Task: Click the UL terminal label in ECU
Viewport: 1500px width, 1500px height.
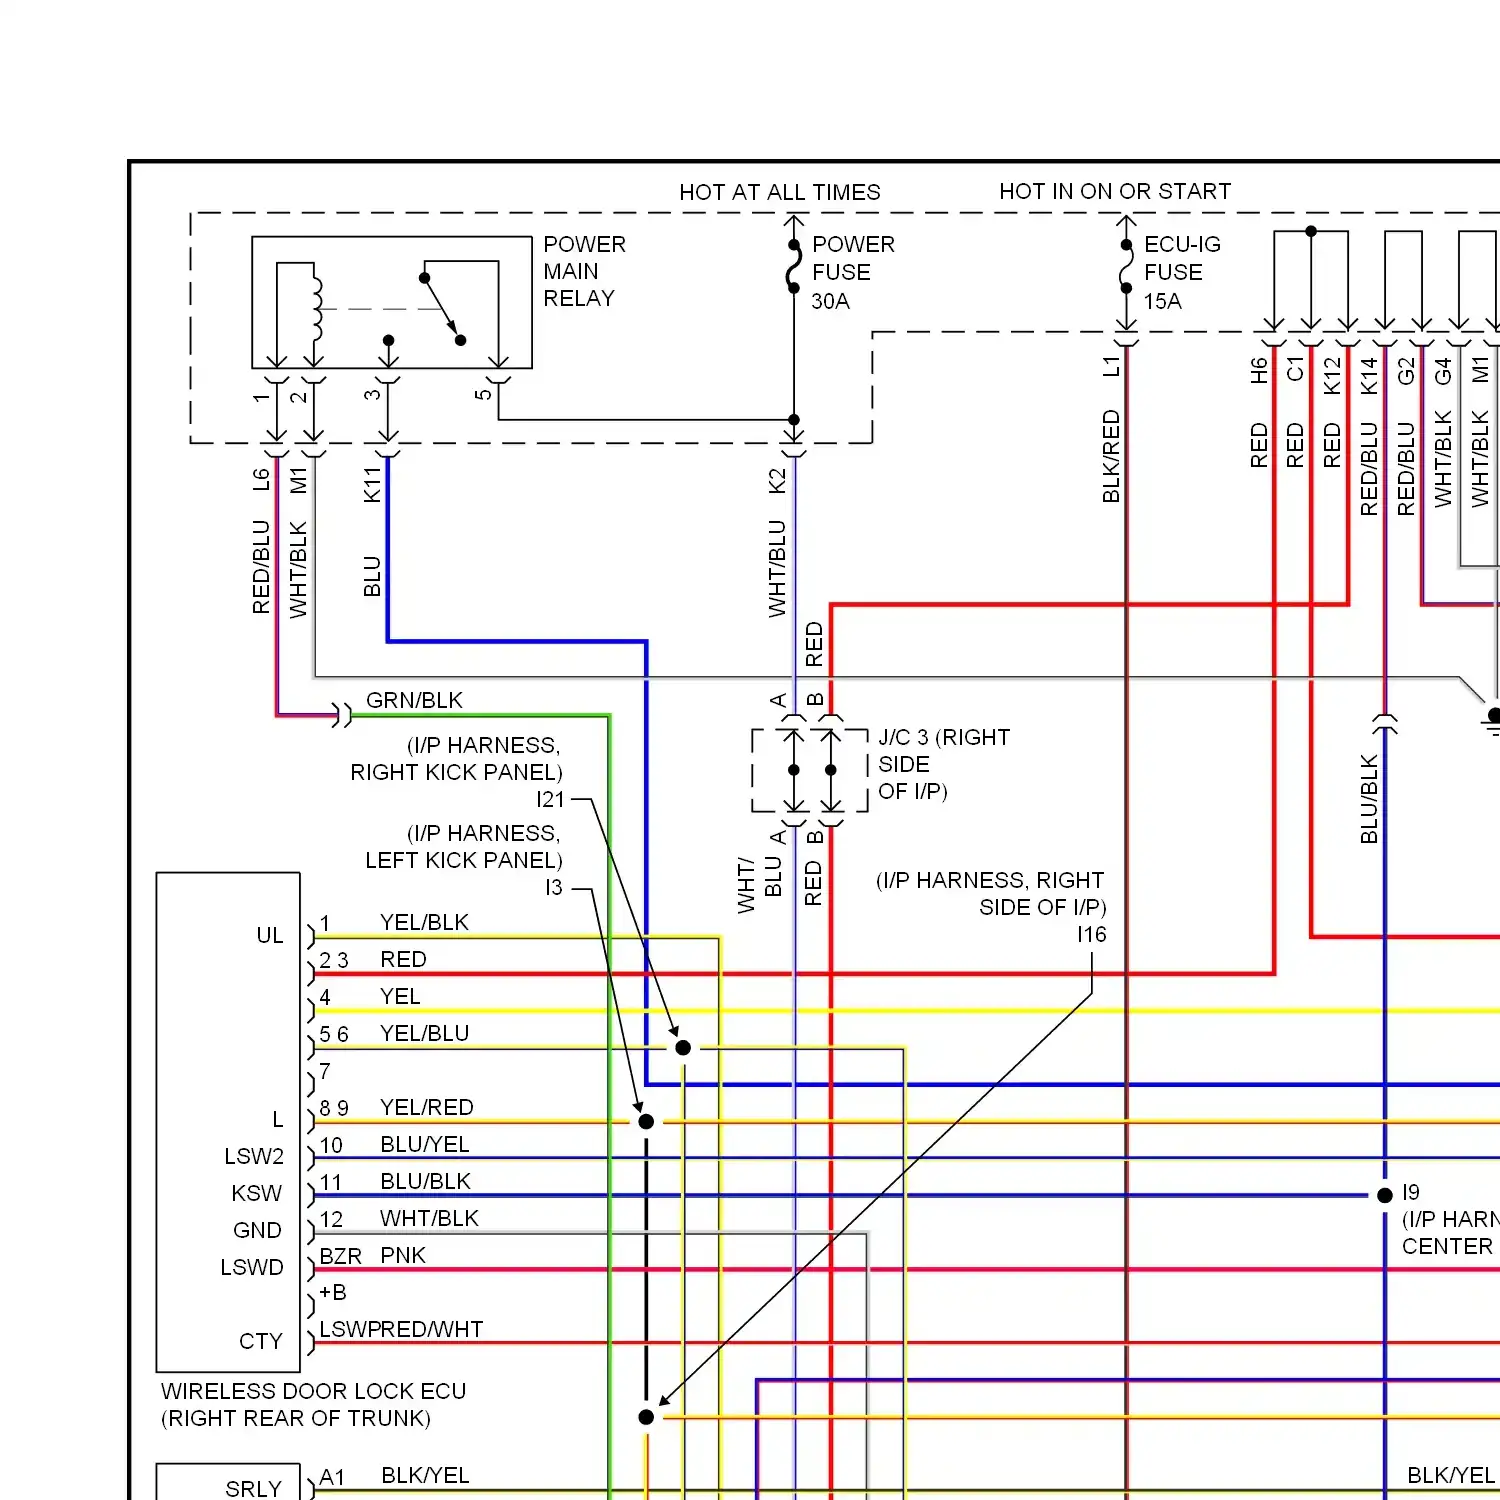Action: point(270,935)
